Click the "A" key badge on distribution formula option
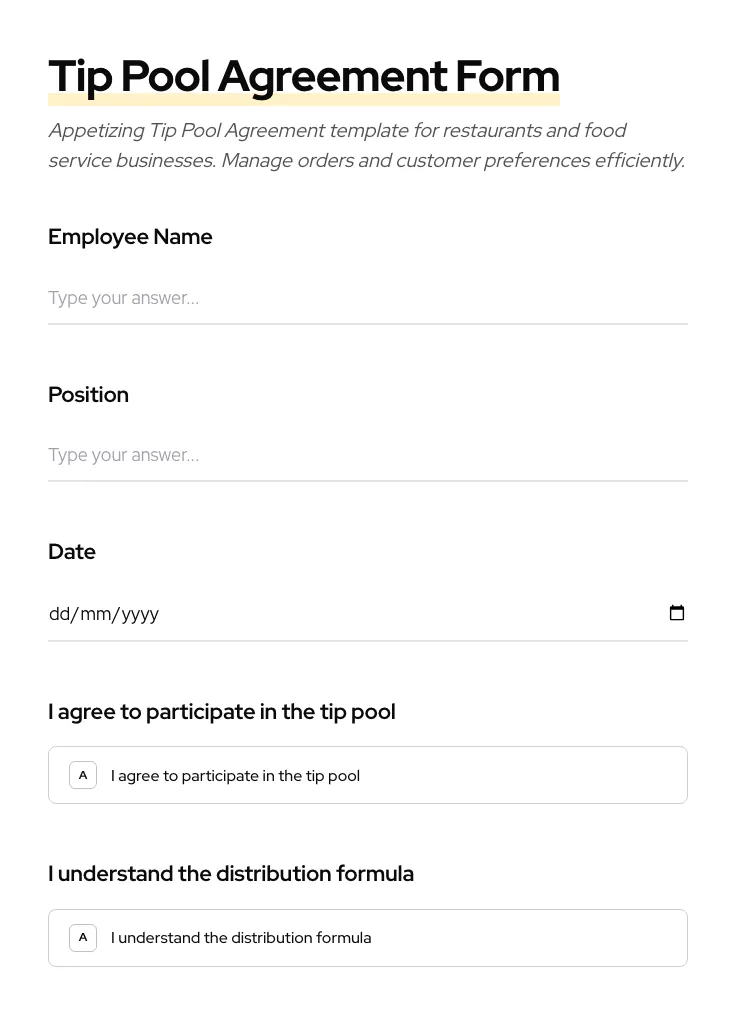Screen dimensions: 736x1024 pyautogui.click(x=83, y=937)
